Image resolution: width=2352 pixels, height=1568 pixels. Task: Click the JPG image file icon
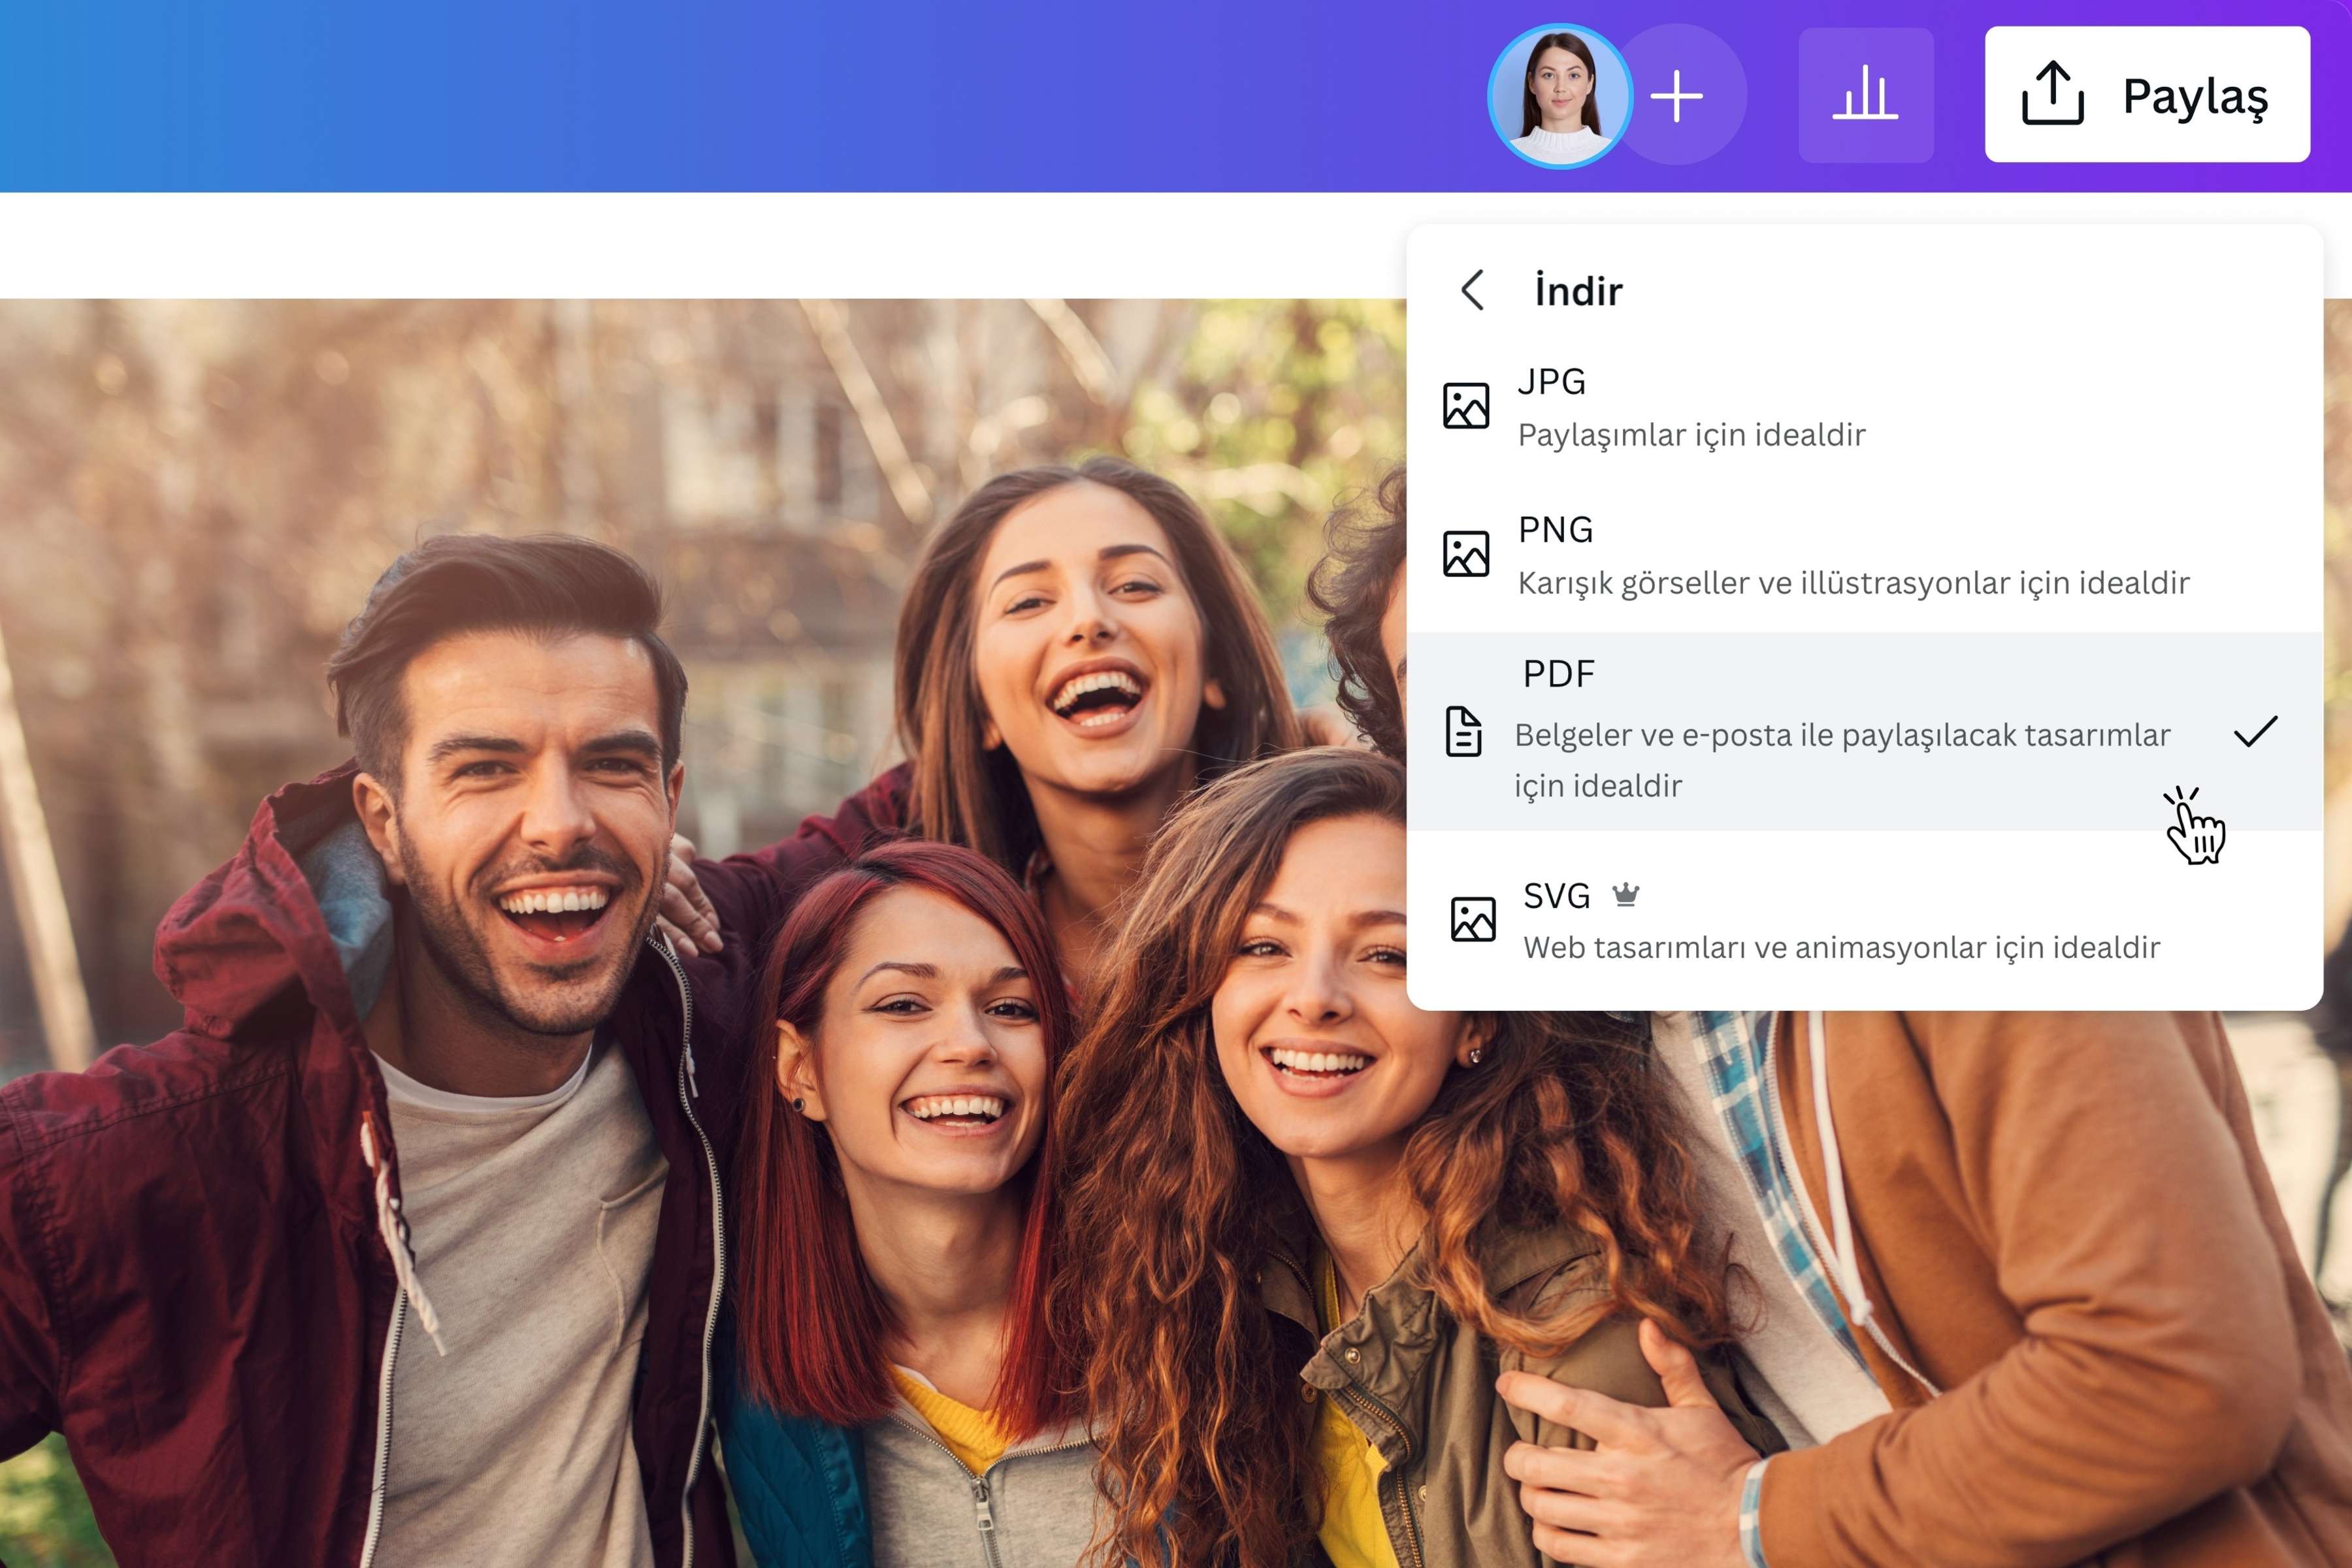point(1466,406)
